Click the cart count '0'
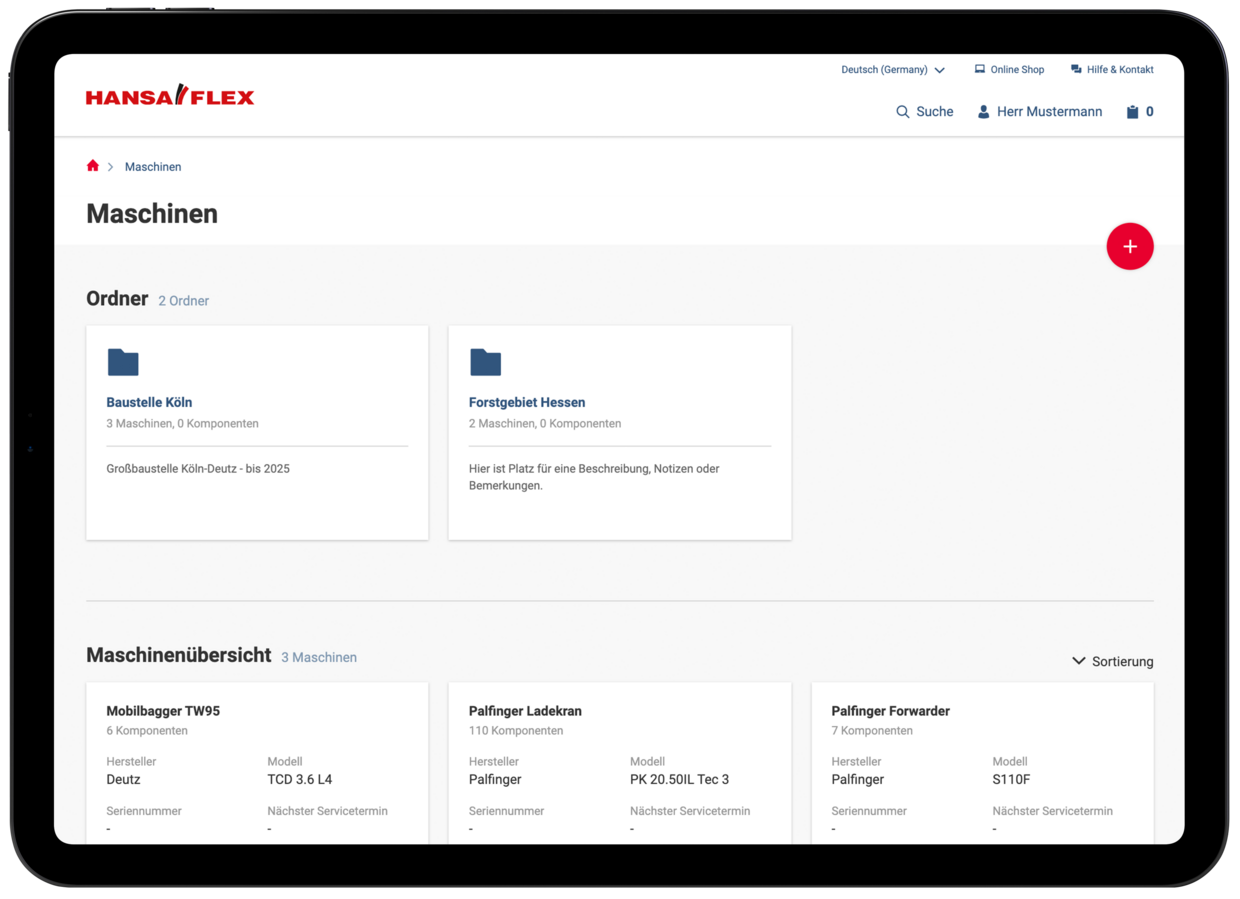The width and height of the screenshot is (1240, 899). pyautogui.click(x=1150, y=112)
